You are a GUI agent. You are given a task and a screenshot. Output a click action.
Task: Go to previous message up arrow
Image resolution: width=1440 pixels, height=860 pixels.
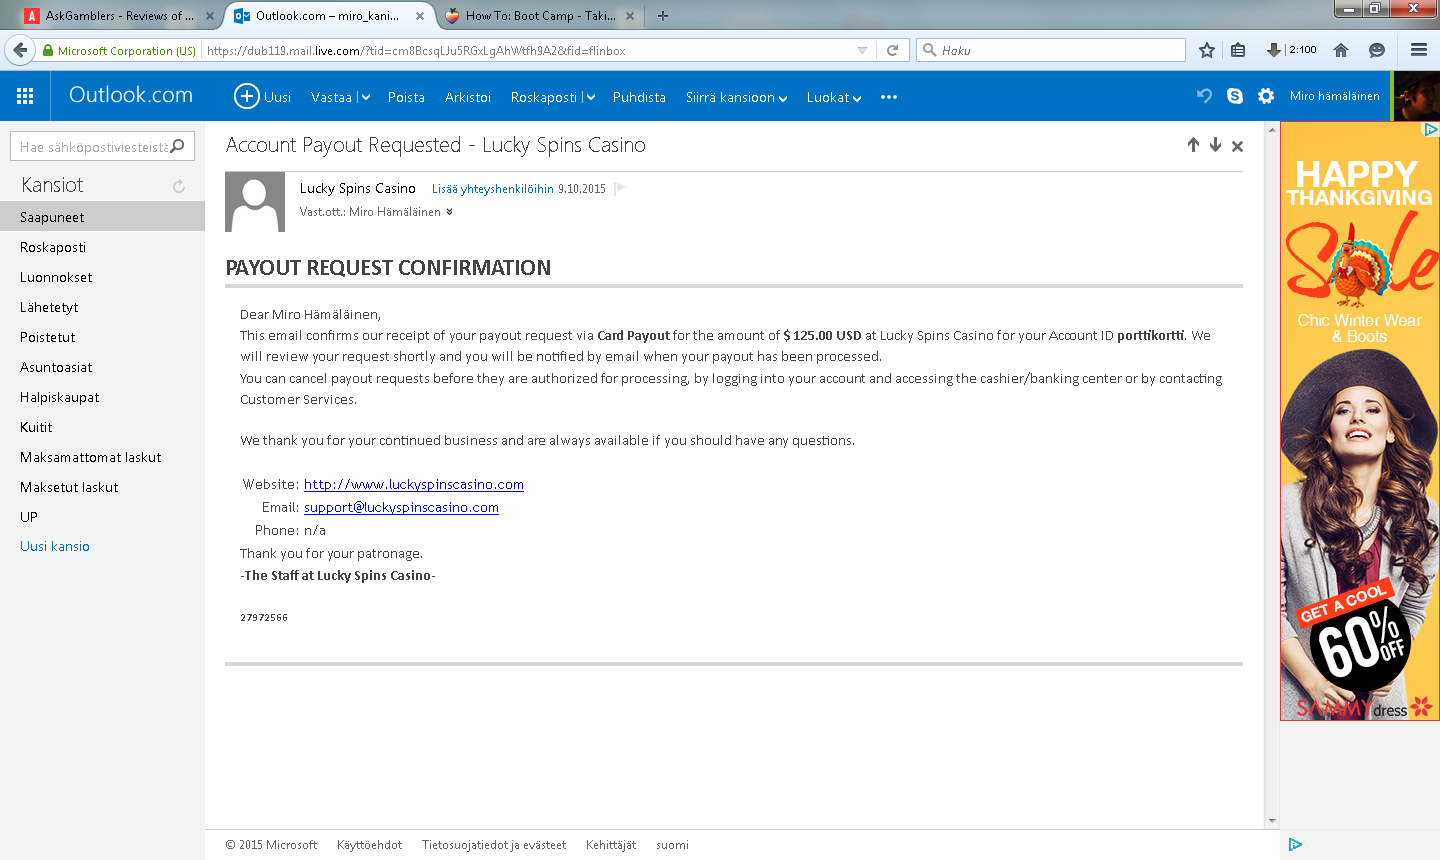click(1193, 145)
